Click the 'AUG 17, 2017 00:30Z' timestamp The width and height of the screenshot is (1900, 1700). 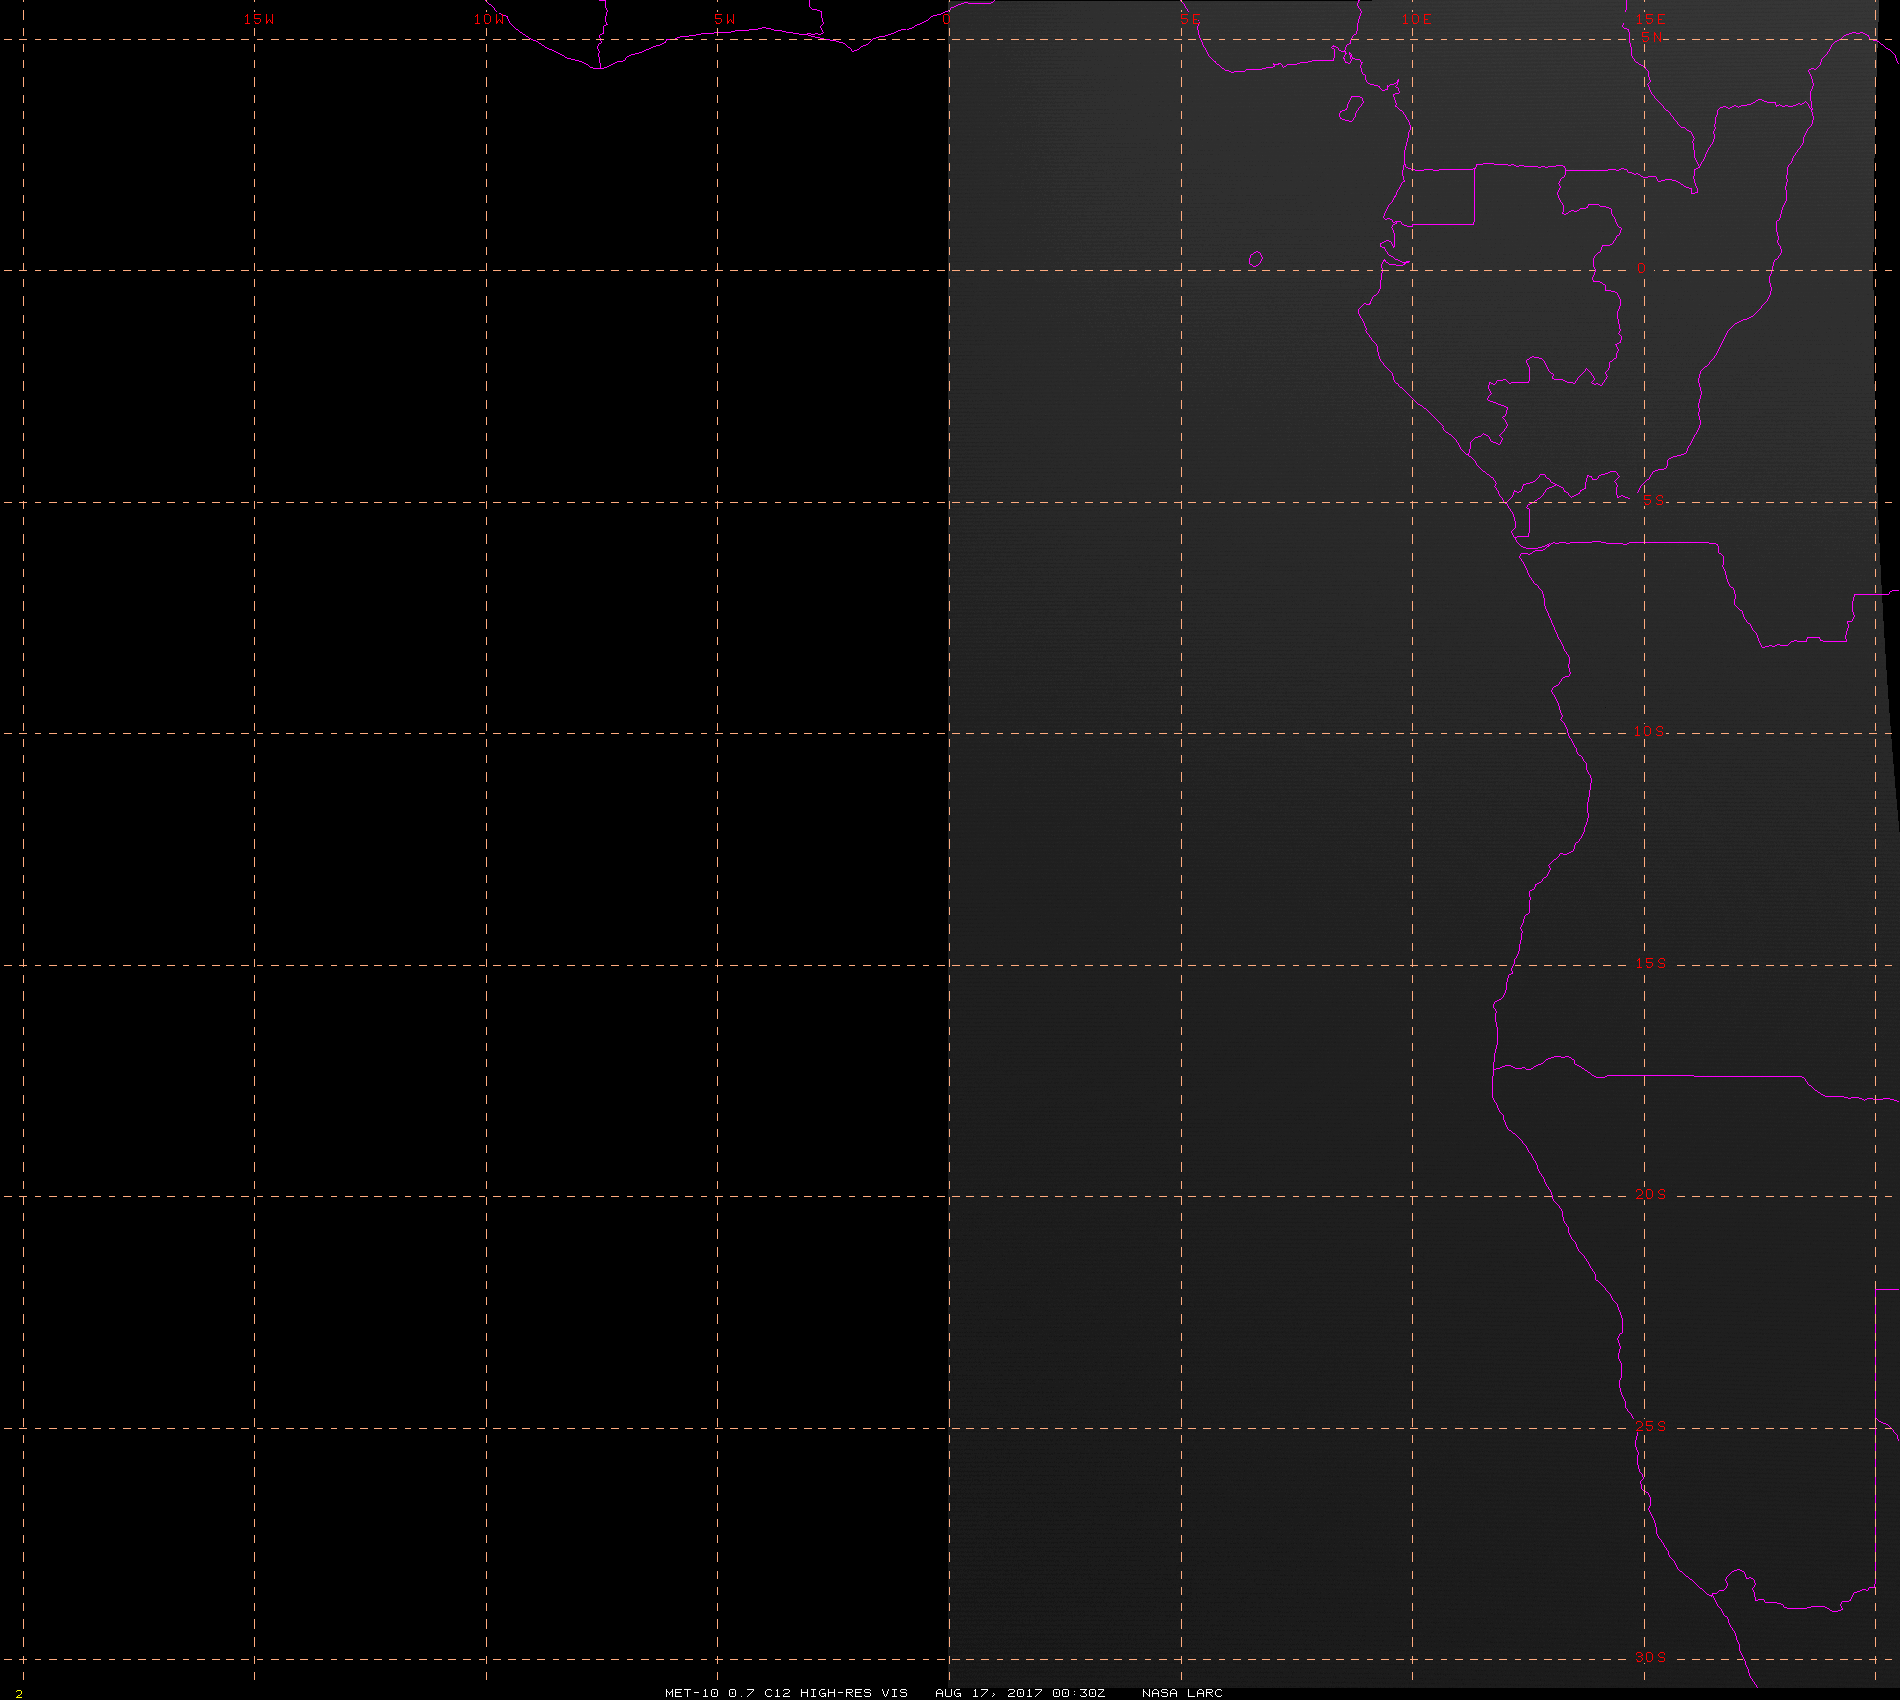tap(1020, 1692)
